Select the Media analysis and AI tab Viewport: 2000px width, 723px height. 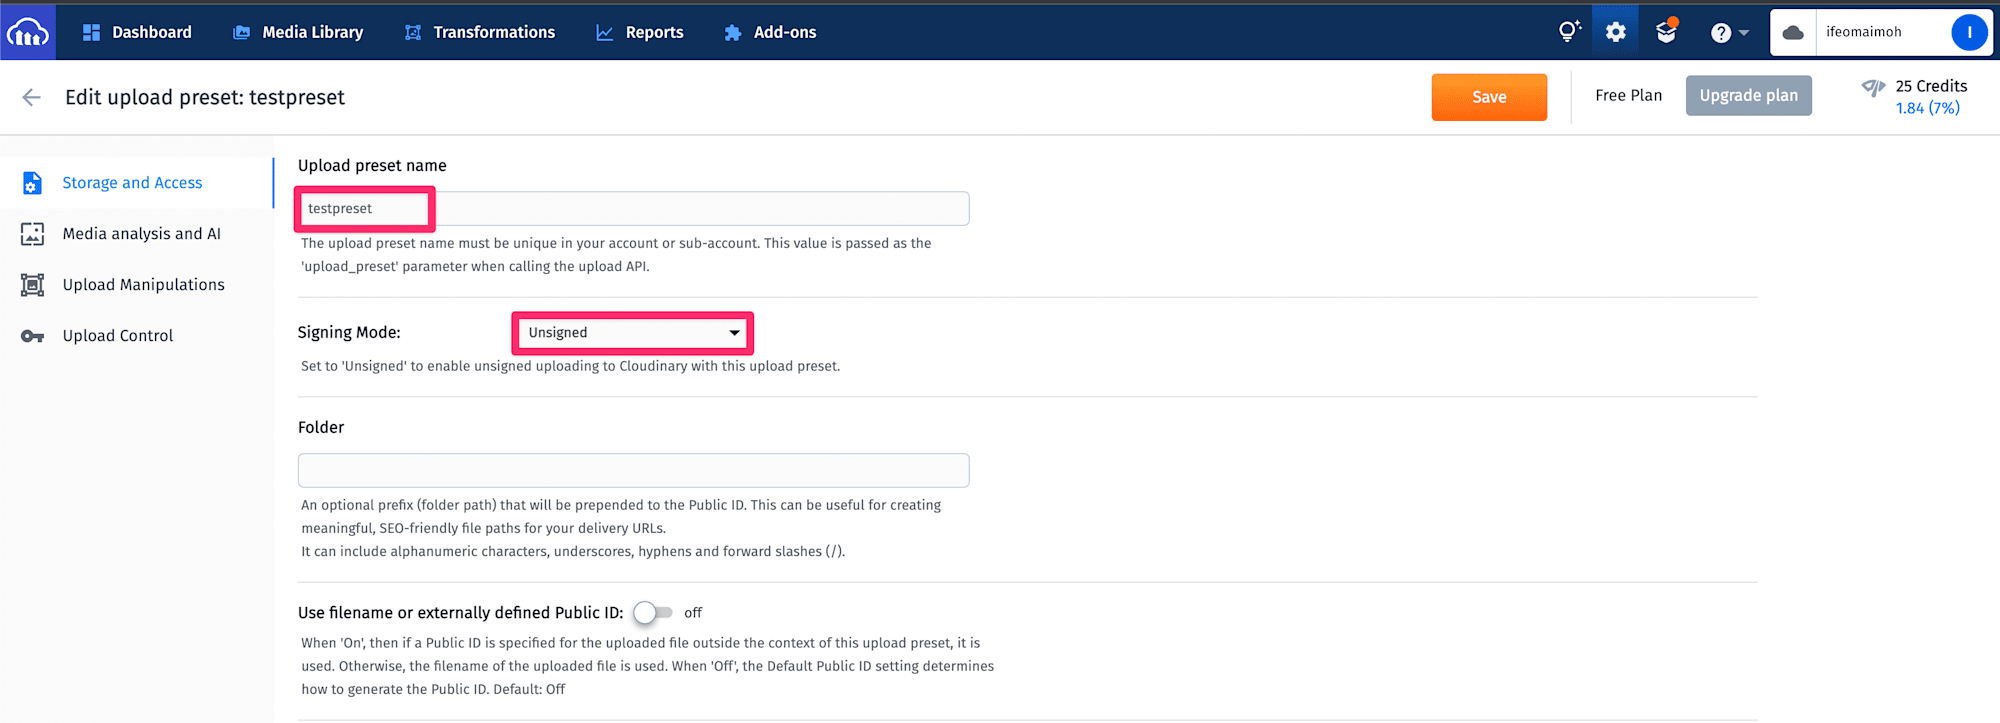point(136,234)
